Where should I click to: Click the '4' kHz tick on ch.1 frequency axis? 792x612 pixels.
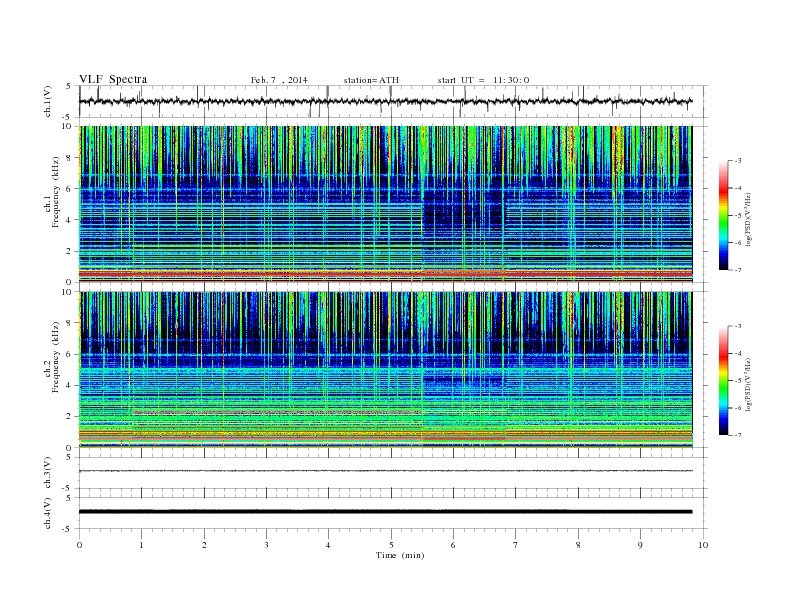(x=69, y=220)
